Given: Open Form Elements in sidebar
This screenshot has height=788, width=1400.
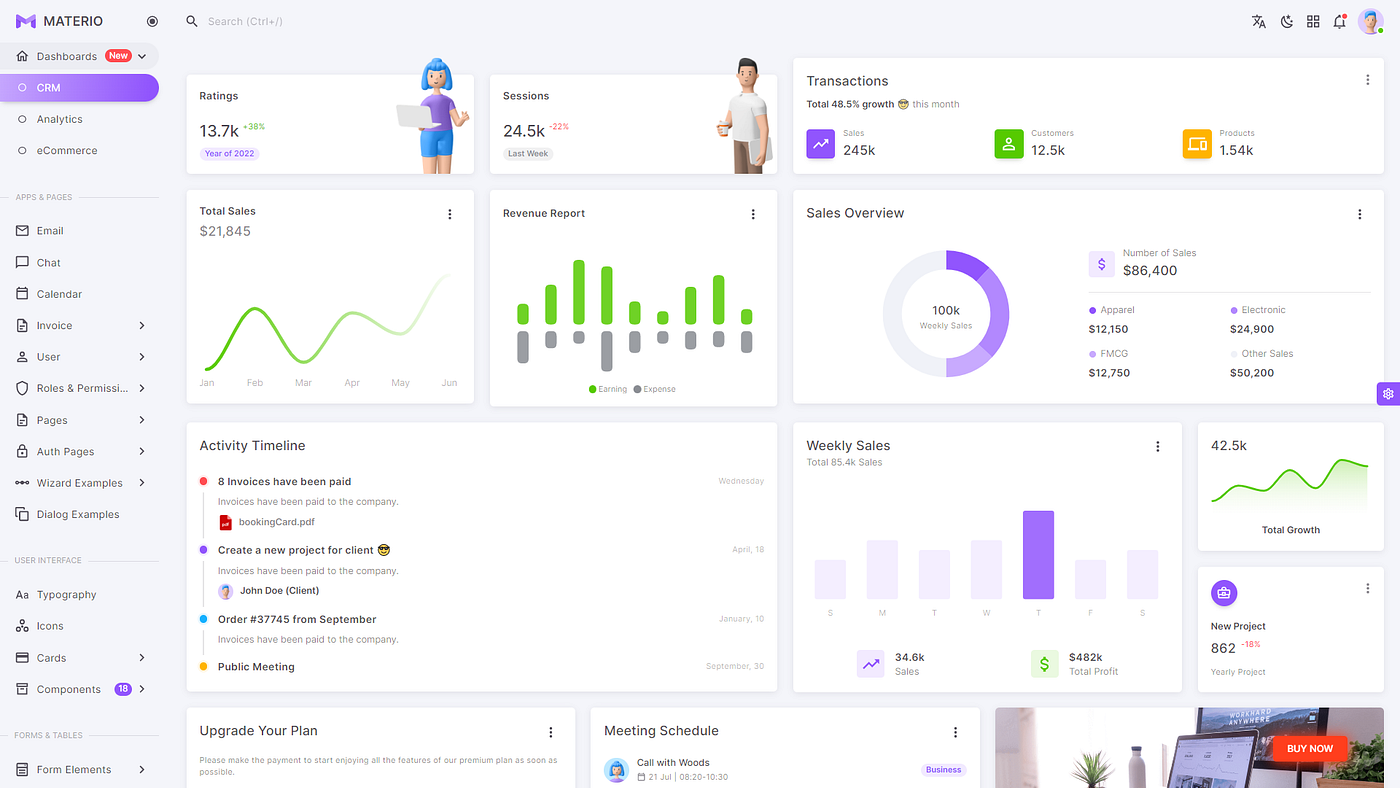Looking at the screenshot, I should coord(74,770).
